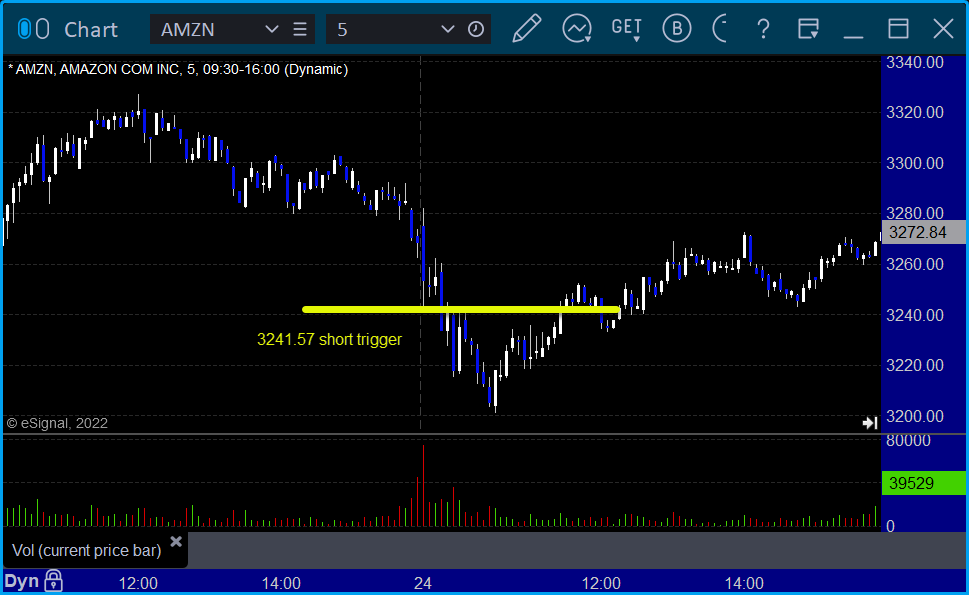Toggle the Dyn lock icon
The height and width of the screenshot is (595, 969).
pyautogui.click(x=53, y=581)
